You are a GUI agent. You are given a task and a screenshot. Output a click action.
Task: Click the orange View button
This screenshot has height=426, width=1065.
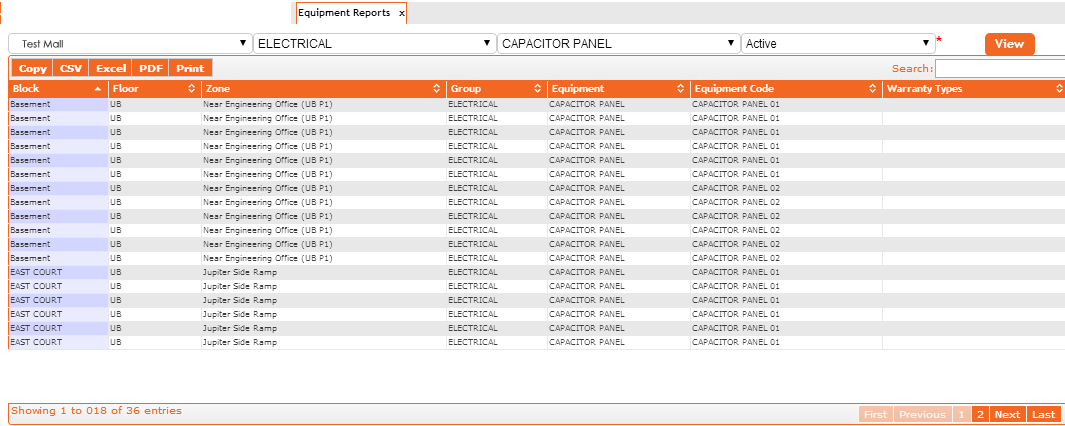[1009, 44]
